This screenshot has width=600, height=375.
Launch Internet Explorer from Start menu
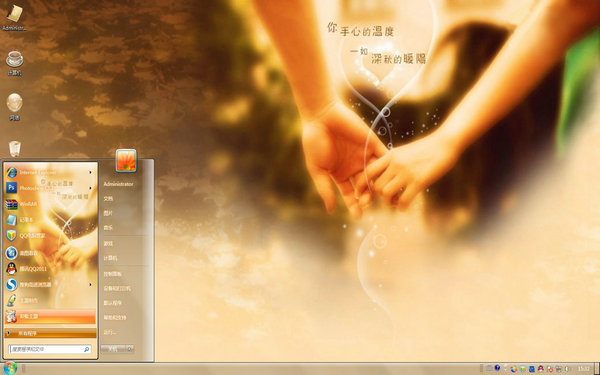50,172
